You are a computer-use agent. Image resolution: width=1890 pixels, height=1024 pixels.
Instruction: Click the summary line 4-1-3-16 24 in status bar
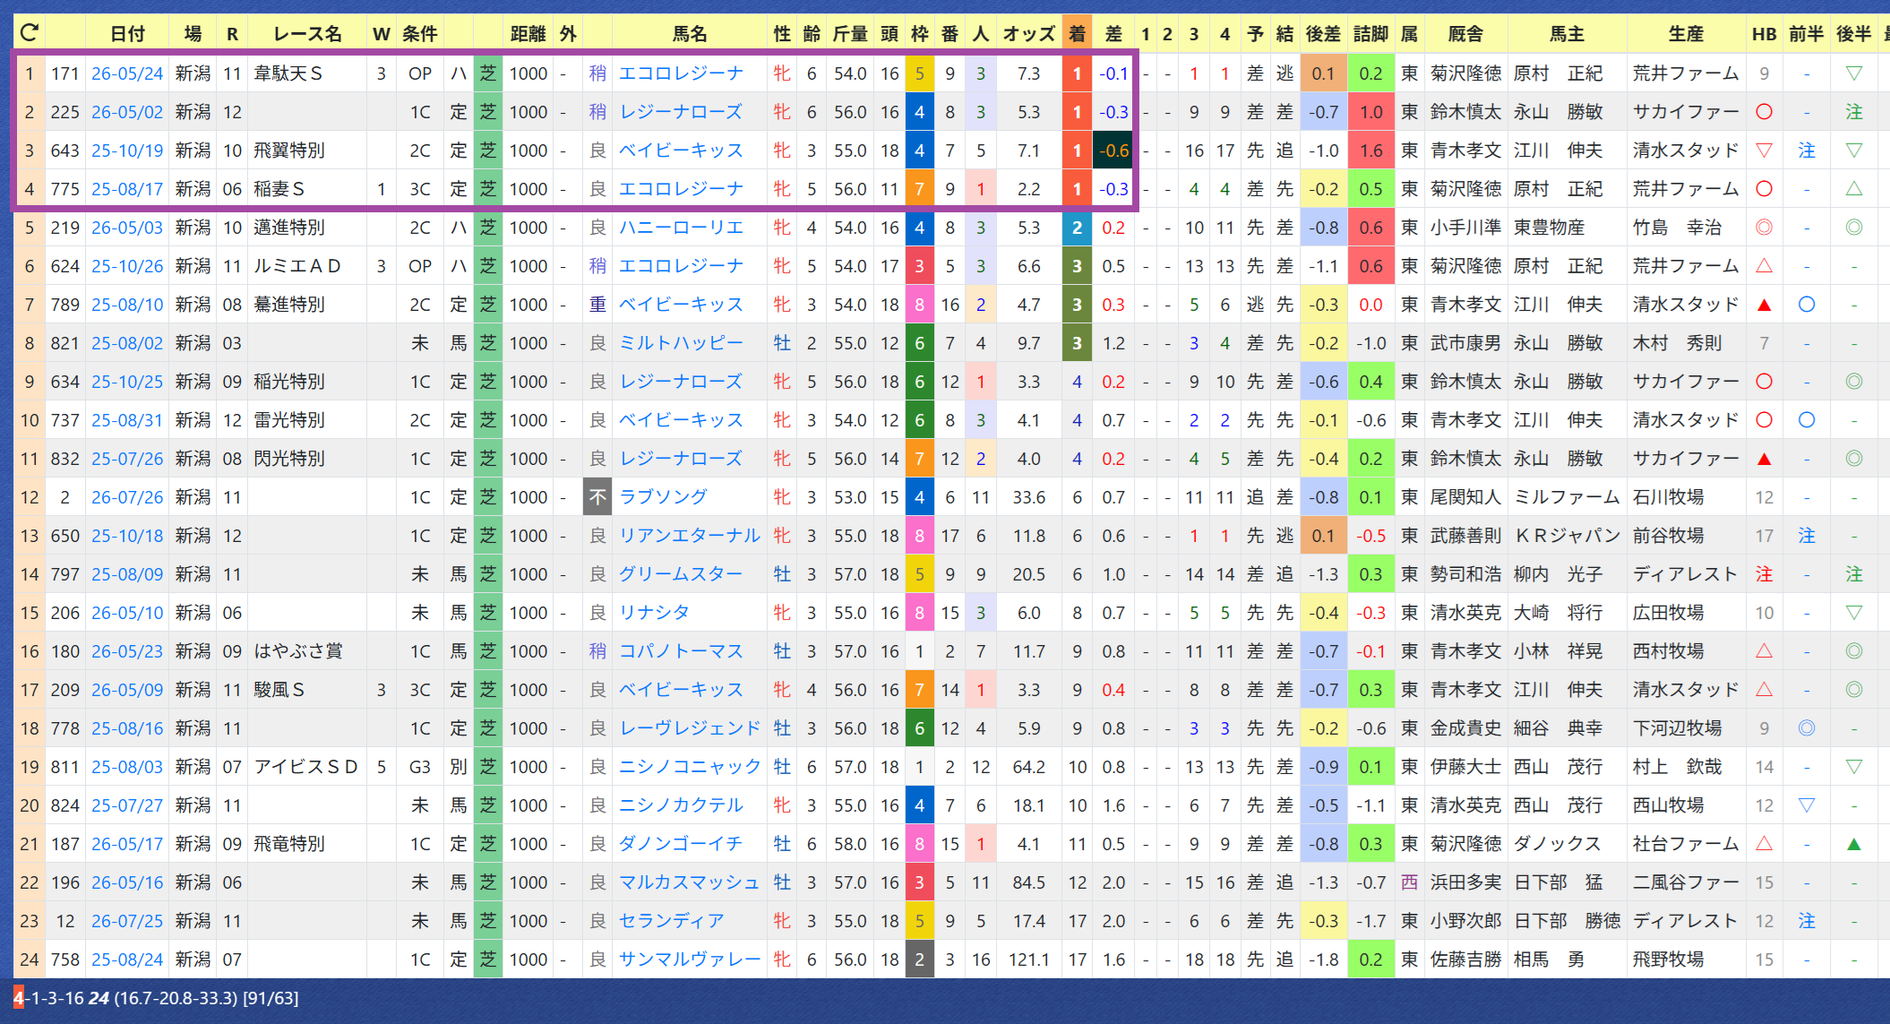point(155,998)
